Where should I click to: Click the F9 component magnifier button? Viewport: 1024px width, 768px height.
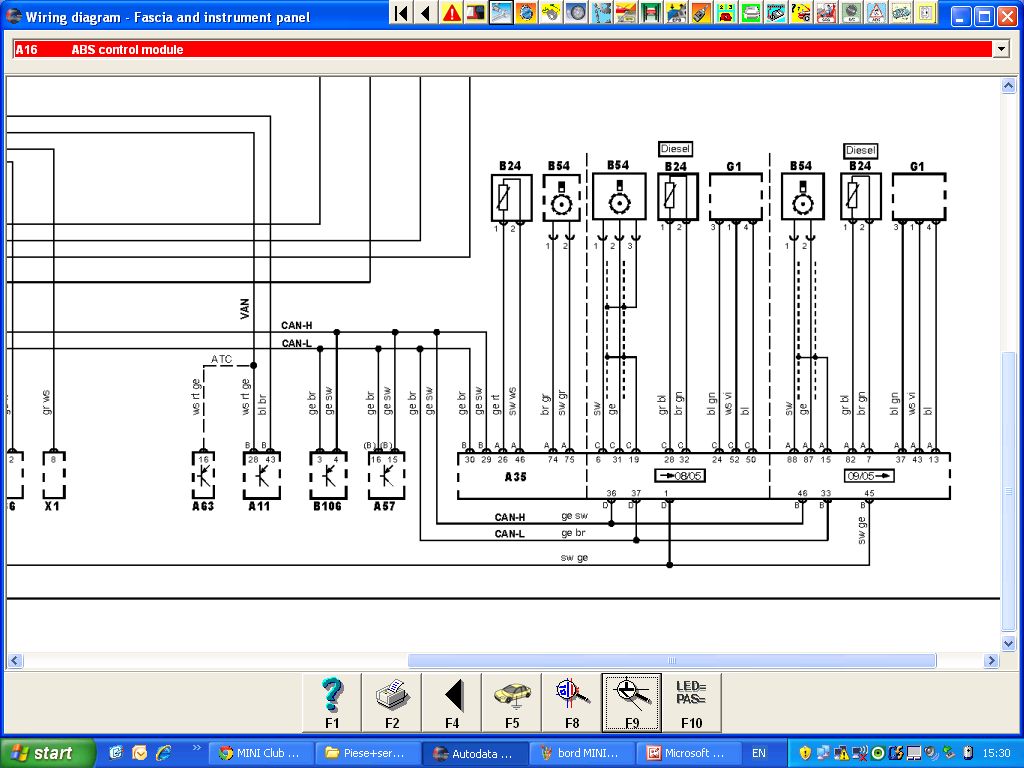[x=632, y=702]
